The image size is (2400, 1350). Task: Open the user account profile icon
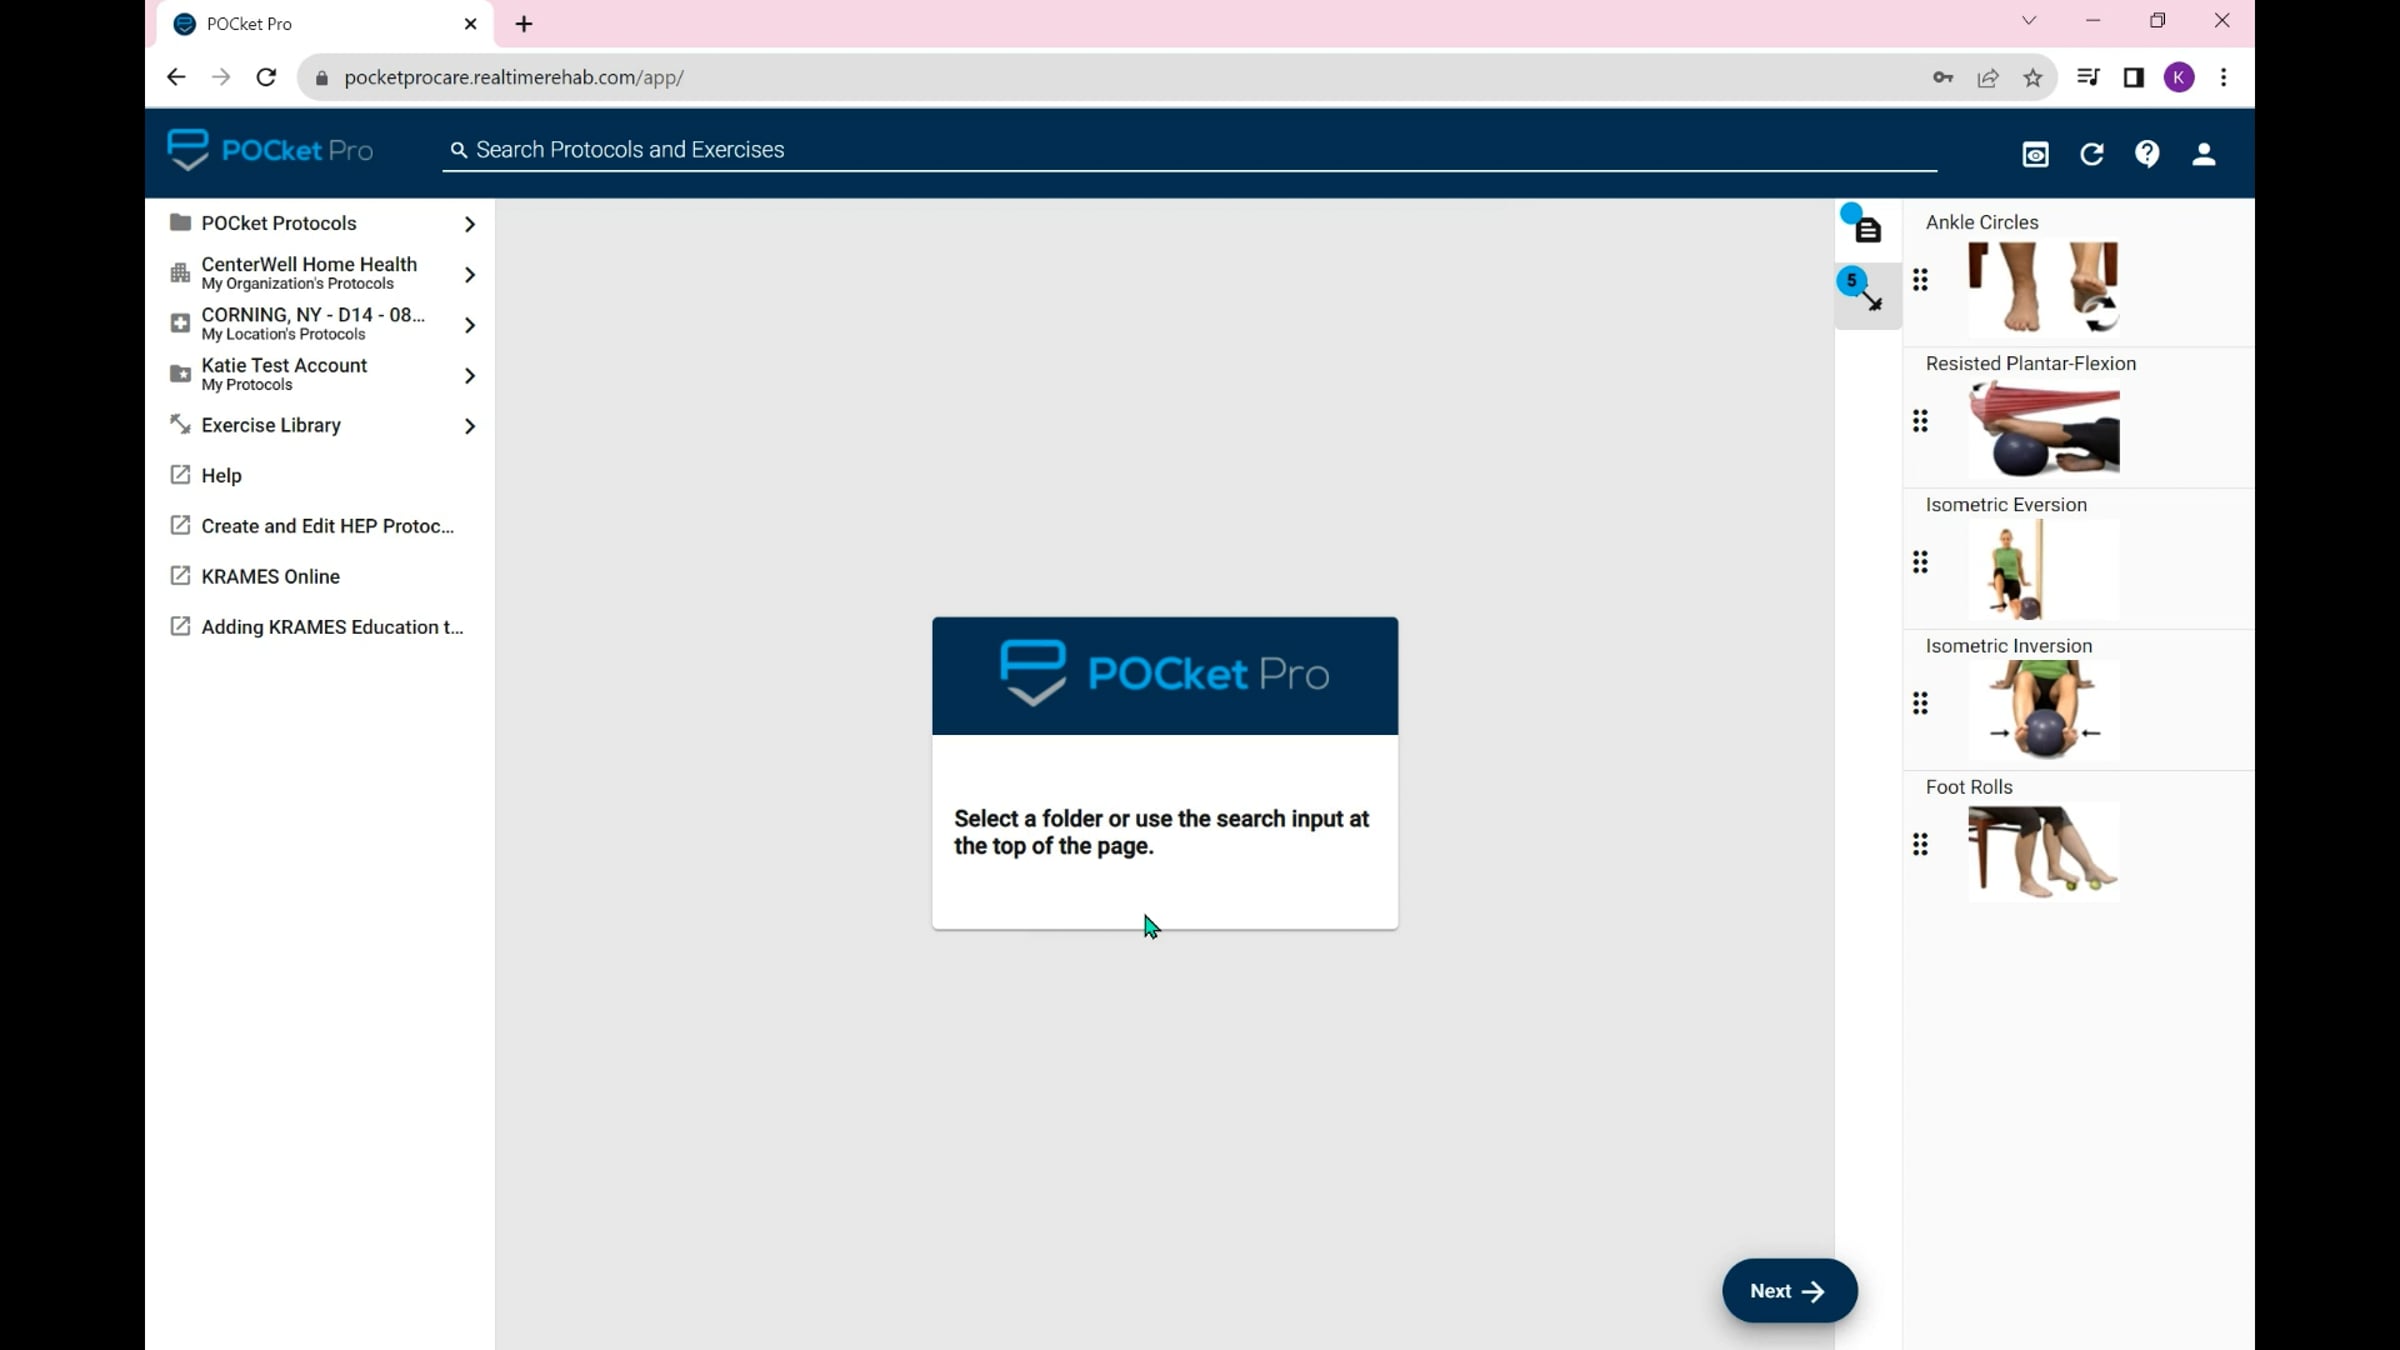coord(2203,154)
